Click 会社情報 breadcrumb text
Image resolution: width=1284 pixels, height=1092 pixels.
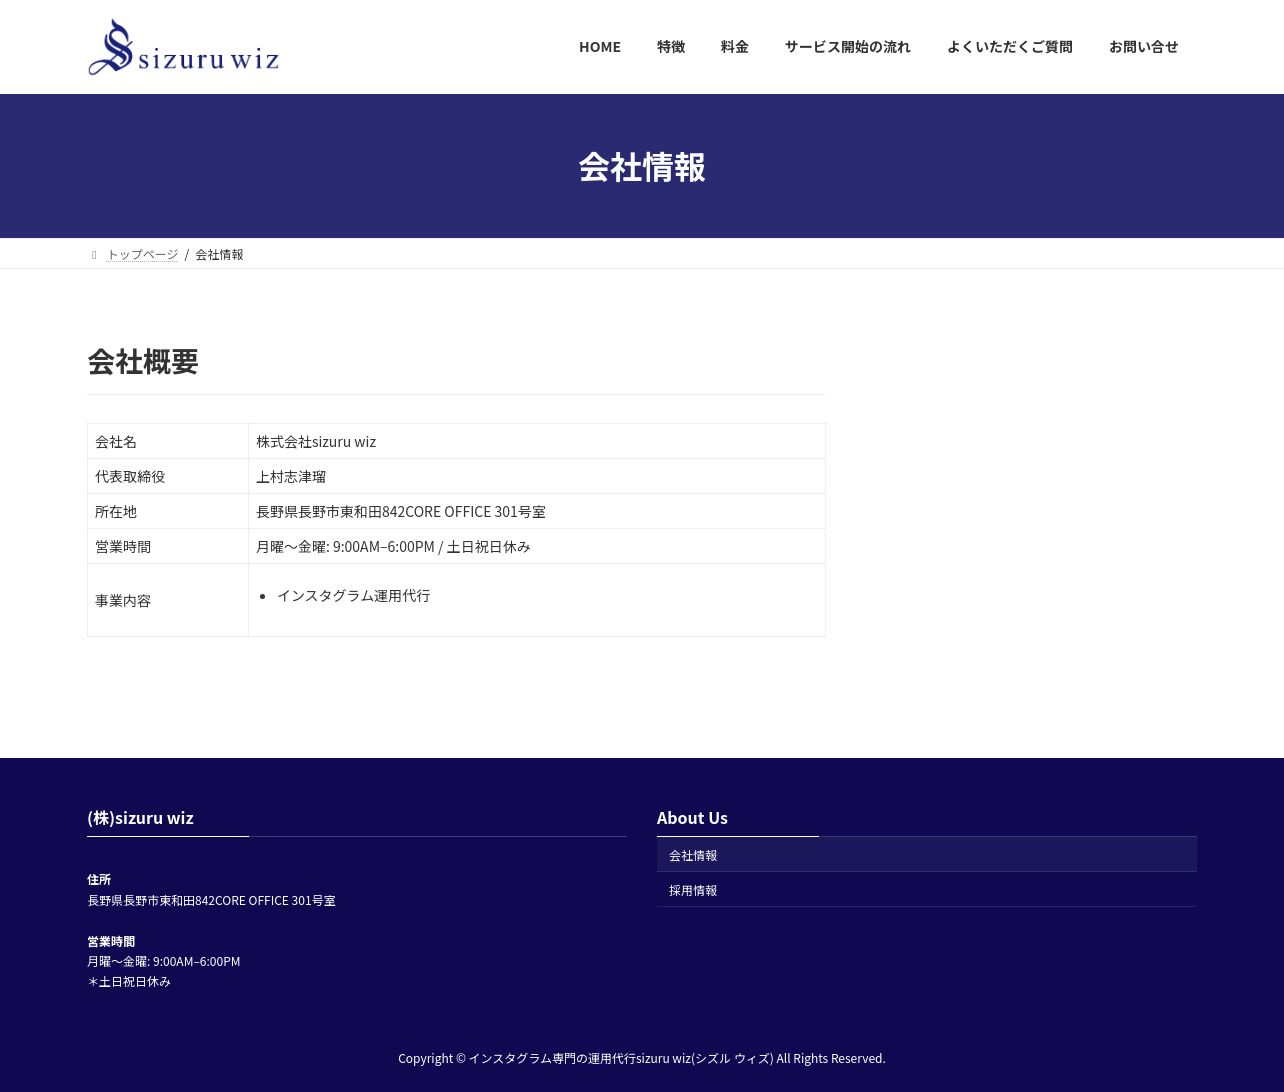coord(219,255)
